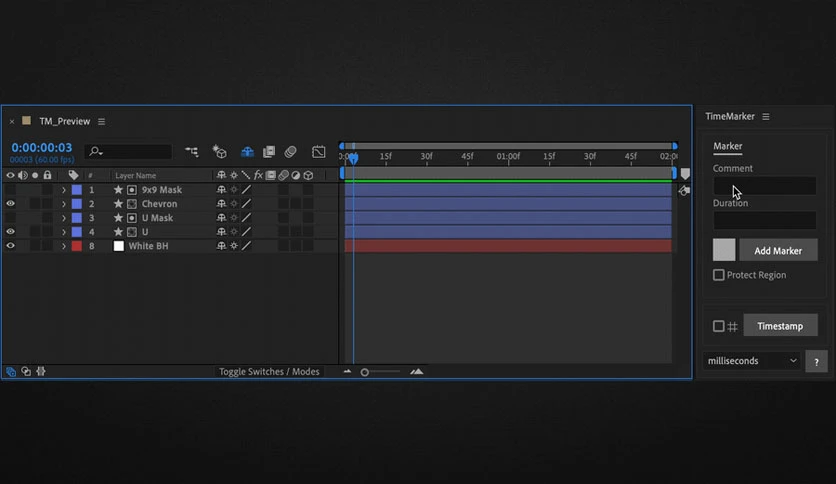836x484 pixels.
Task: Hide the U layer visibility eye
Action: 10,231
